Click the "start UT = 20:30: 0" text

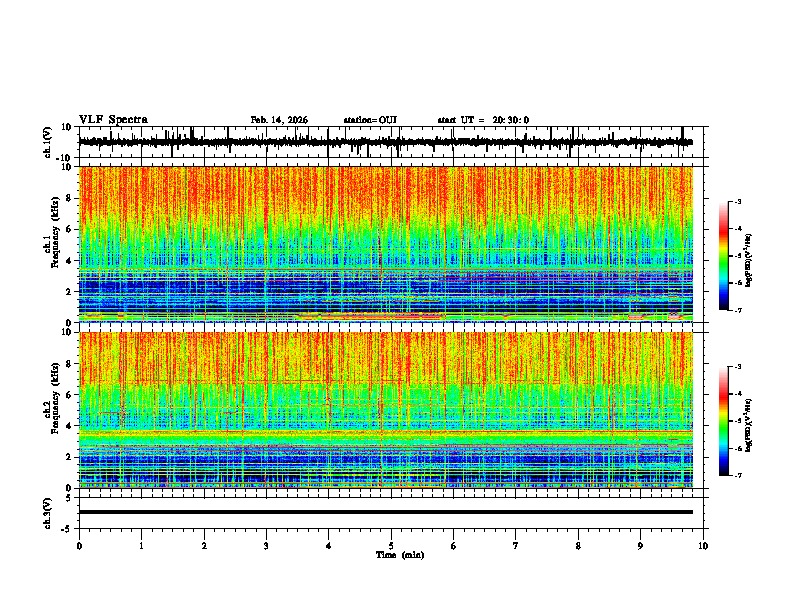pyautogui.click(x=483, y=120)
